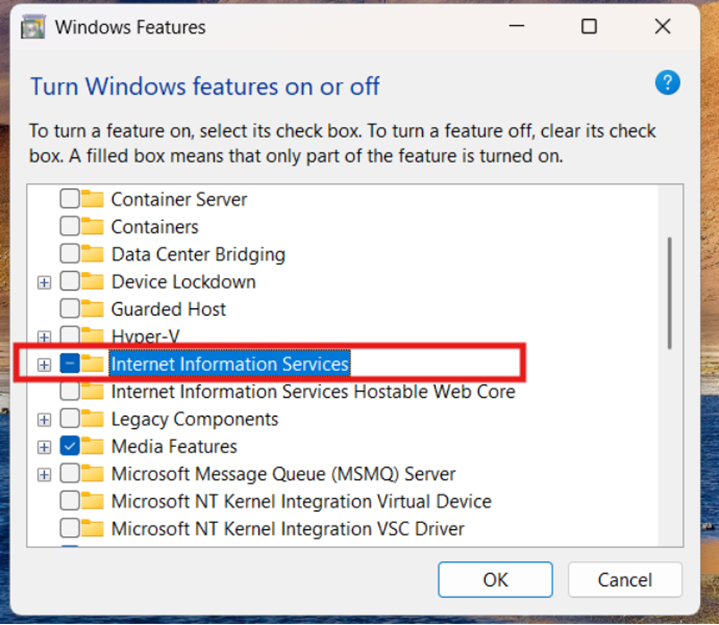Click the IIS Hostable Web Core folder icon
Screen dimensions: 719x625
coord(92,391)
